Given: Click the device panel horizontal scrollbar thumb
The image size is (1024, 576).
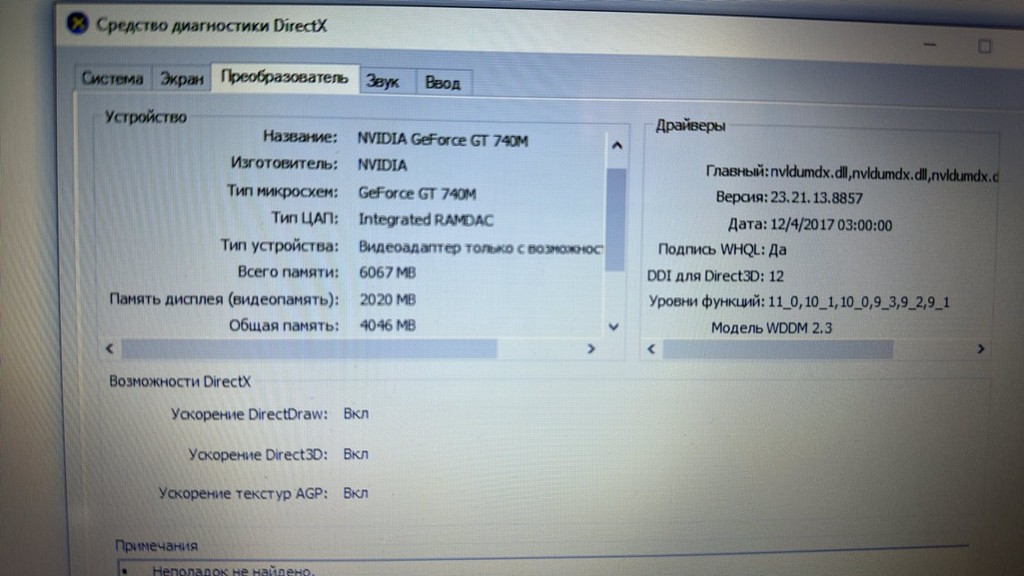Looking at the screenshot, I should click(x=309, y=349).
